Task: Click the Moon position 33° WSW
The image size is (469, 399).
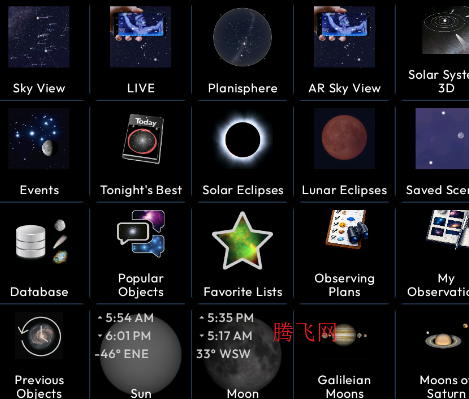Action: point(223,354)
